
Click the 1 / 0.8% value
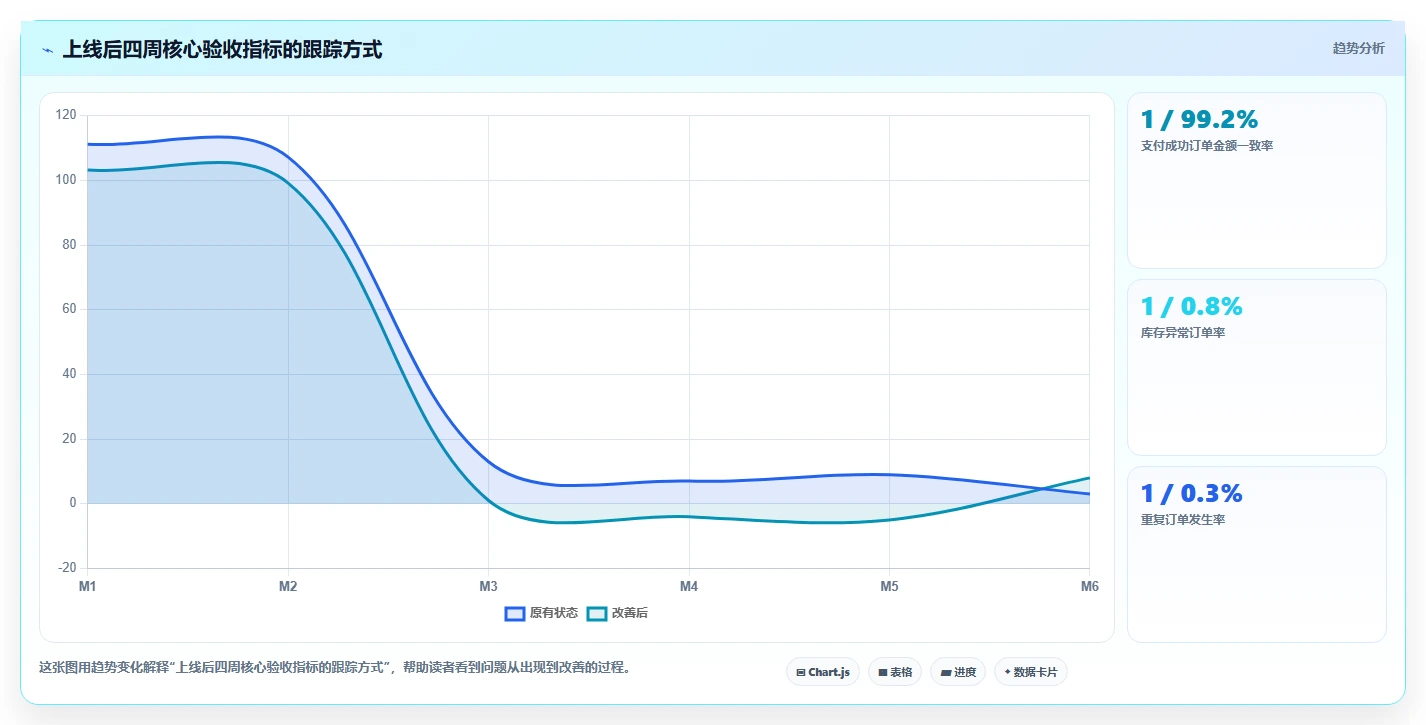tap(1191, 306)
